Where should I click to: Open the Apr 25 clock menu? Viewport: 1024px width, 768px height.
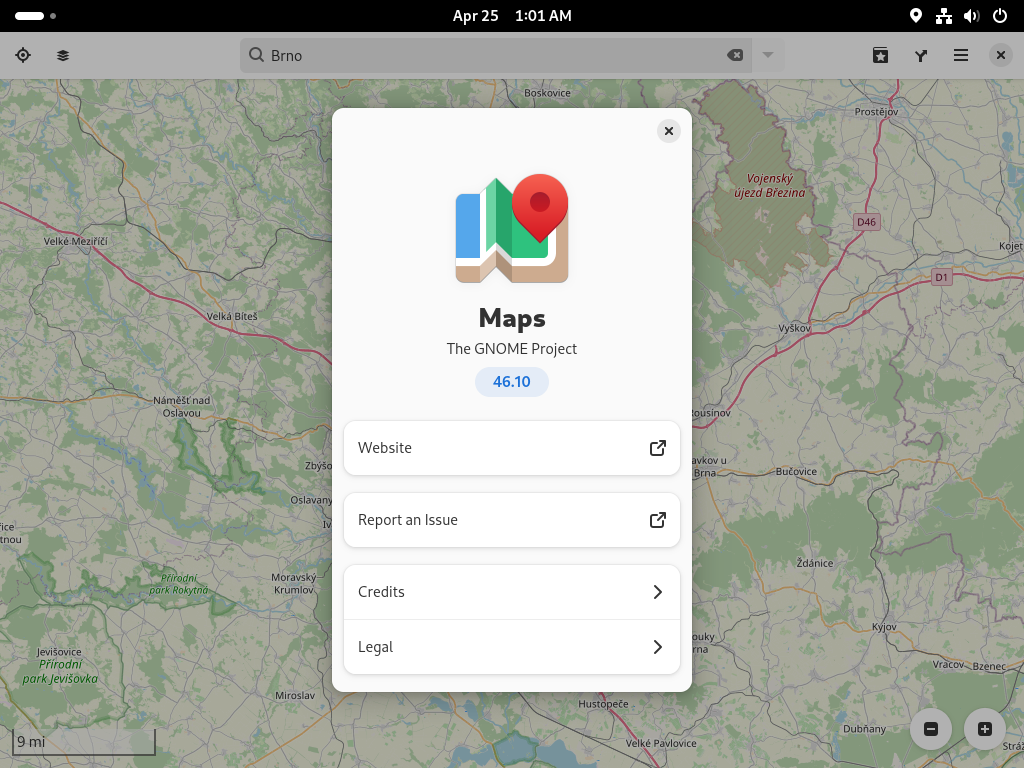(512, 16)
